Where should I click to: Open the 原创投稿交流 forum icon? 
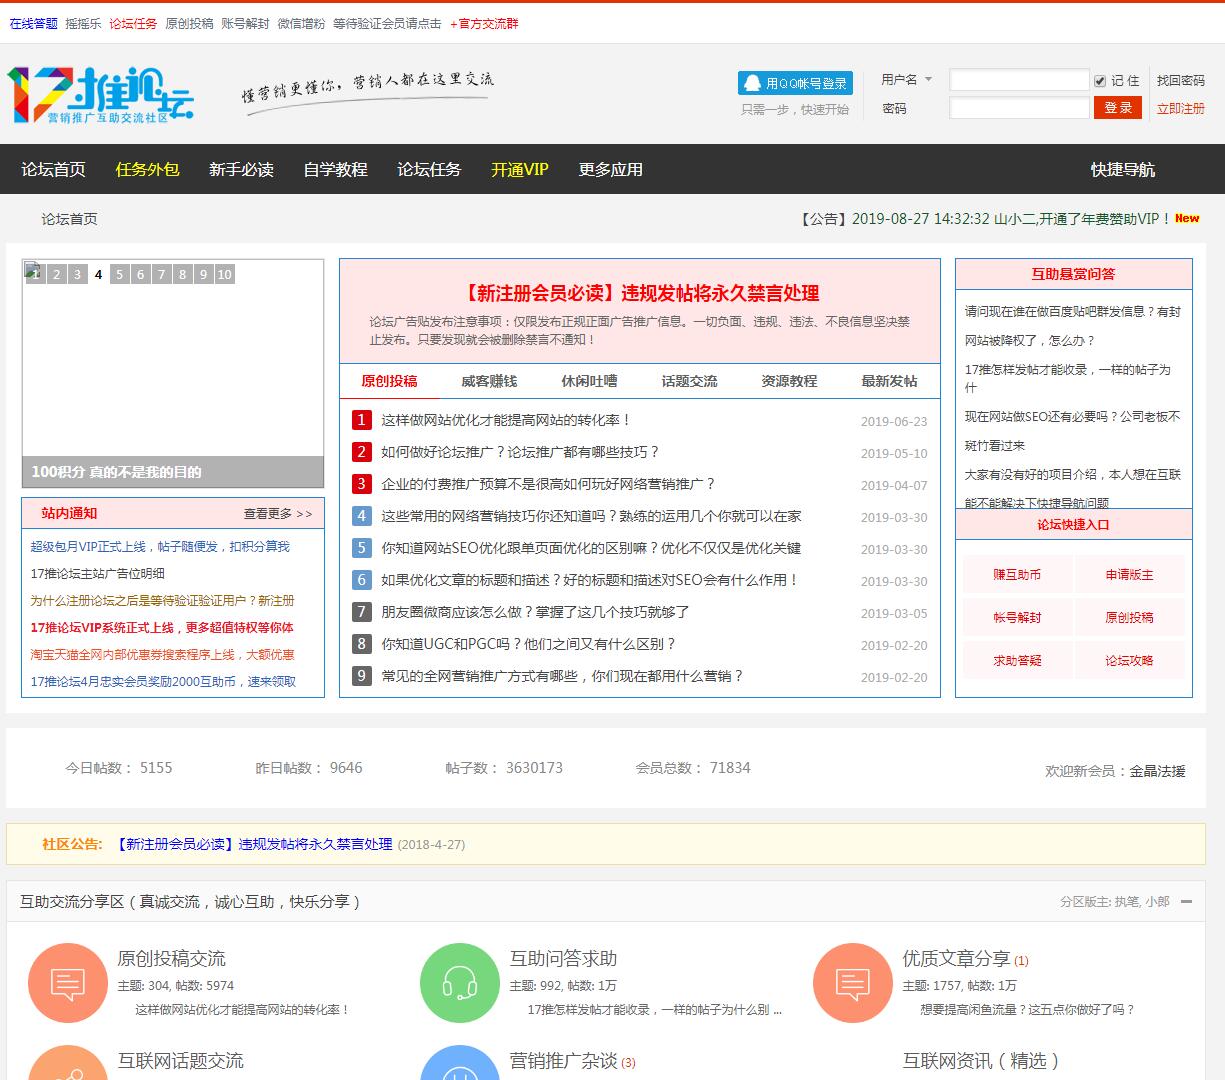click(x=67, y=983)
